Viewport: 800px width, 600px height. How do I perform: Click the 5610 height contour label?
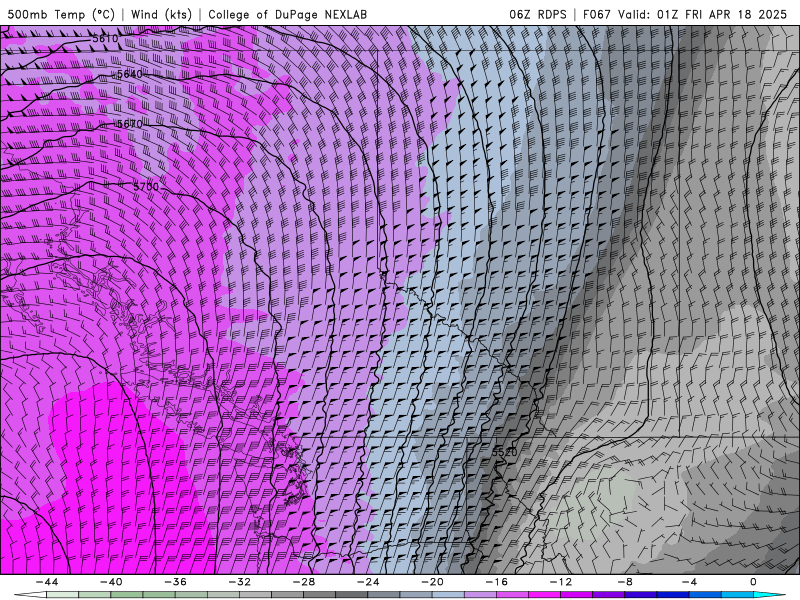point(105,38)
